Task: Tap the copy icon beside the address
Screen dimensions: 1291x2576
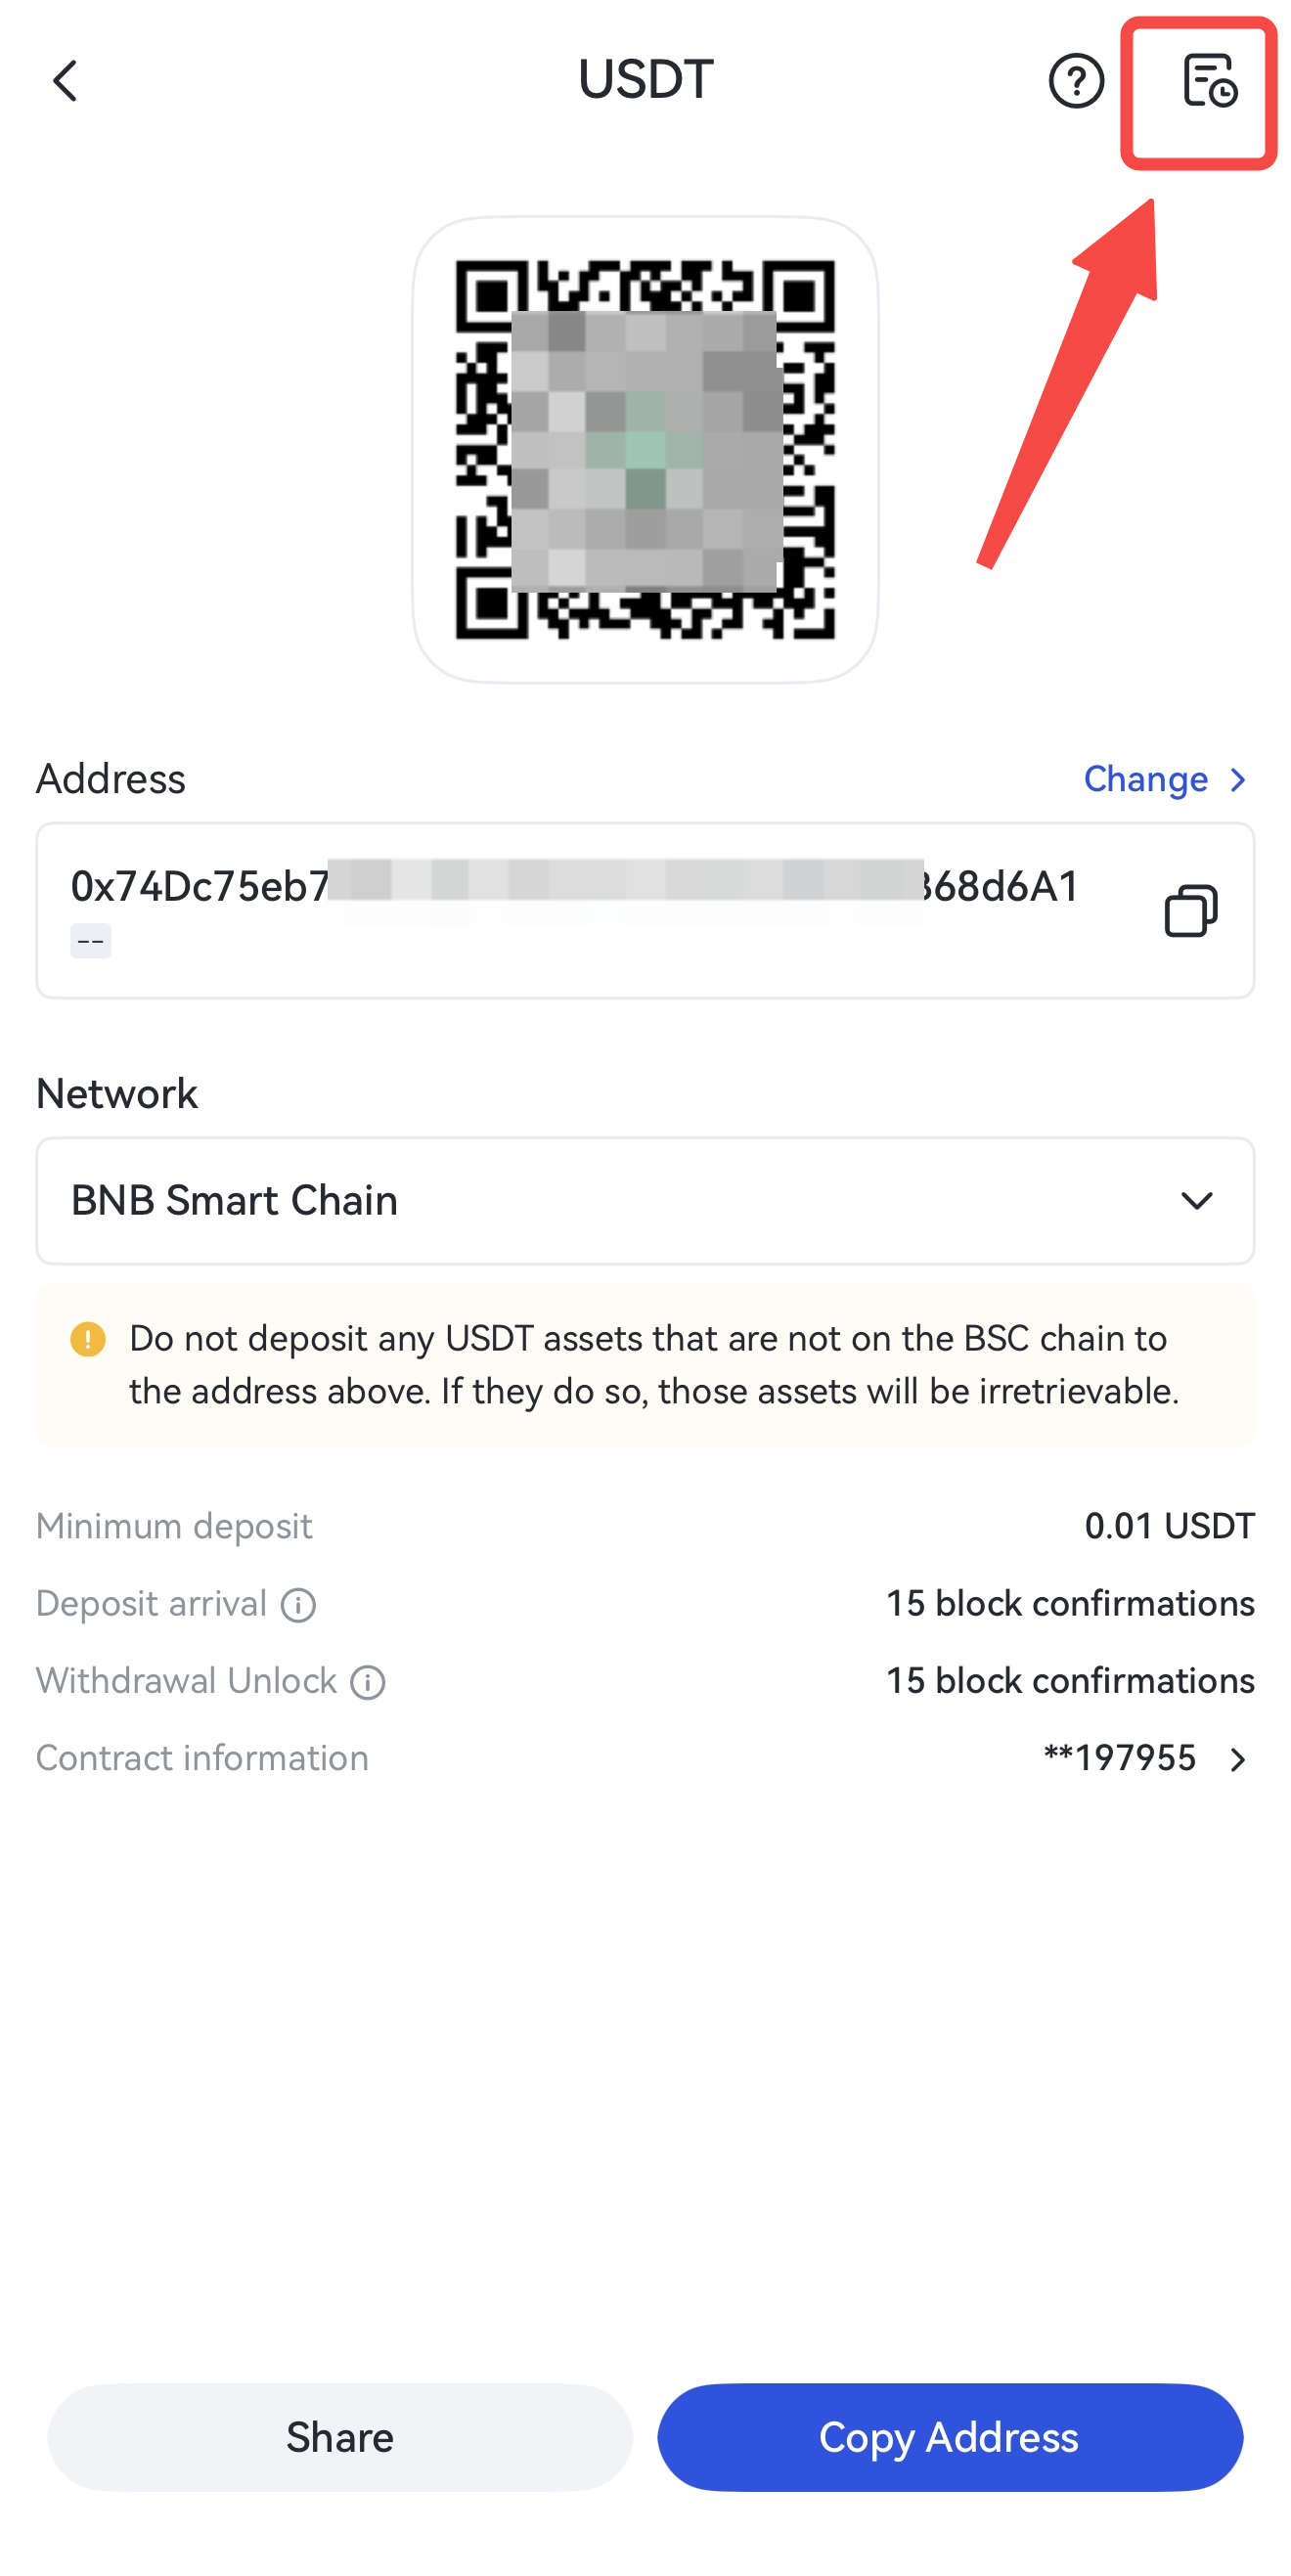Action: click(x=1190, y=910)
